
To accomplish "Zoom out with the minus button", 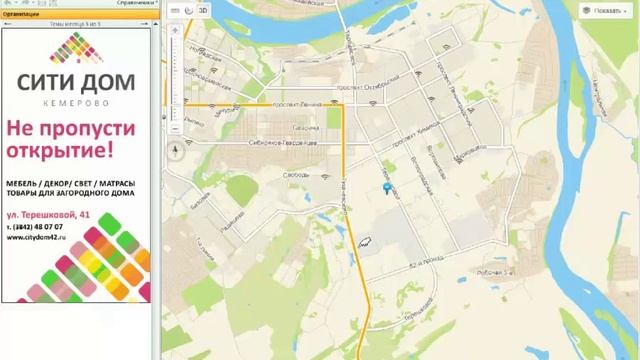I will tap(175, 129).
